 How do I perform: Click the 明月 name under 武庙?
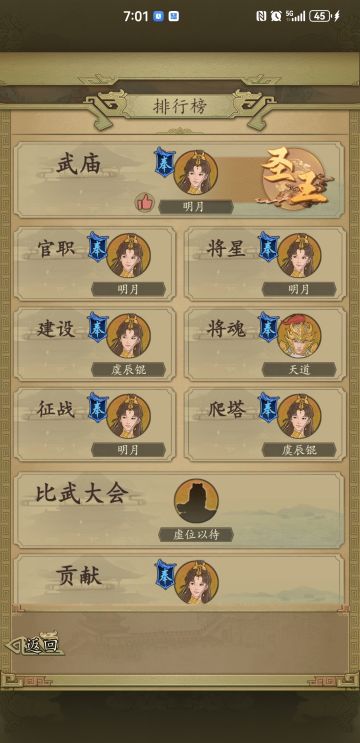(196, 207)
